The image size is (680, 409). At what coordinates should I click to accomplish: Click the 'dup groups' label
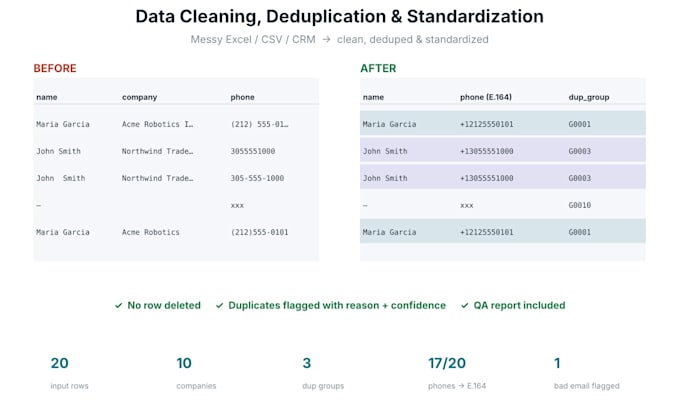coord(323,386)
